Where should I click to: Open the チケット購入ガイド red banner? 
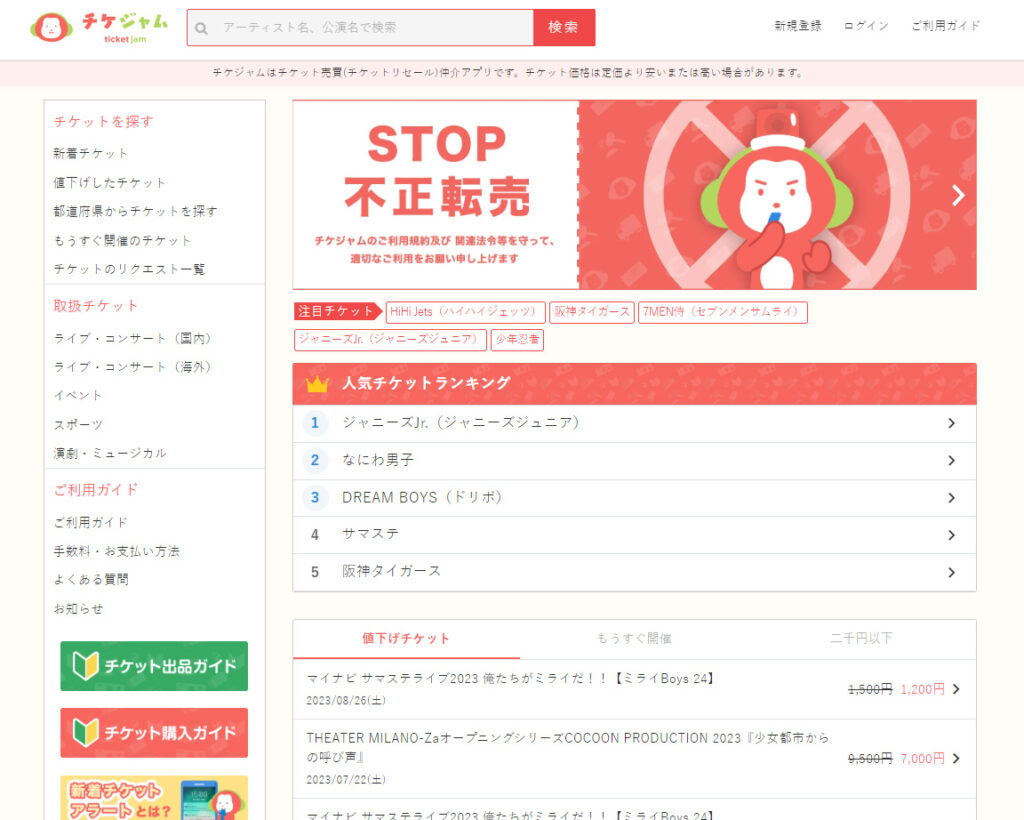(154, 733)
